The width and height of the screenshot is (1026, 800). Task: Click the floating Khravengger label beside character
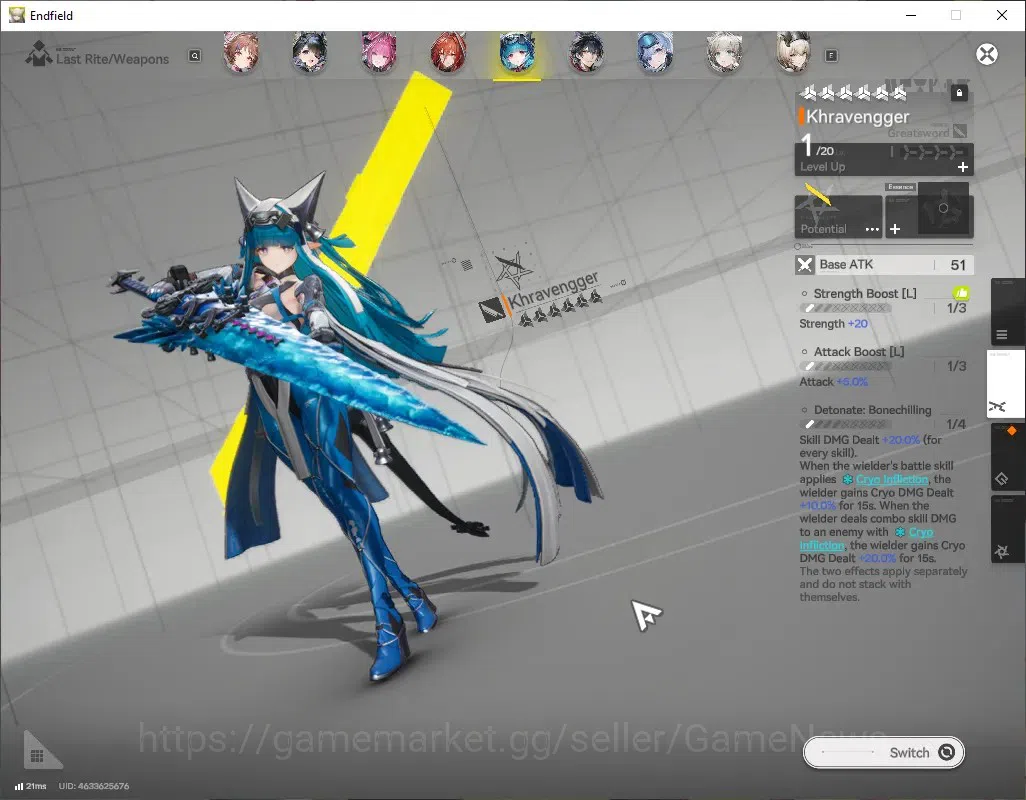pyautogui.click(x=553, y=290)
